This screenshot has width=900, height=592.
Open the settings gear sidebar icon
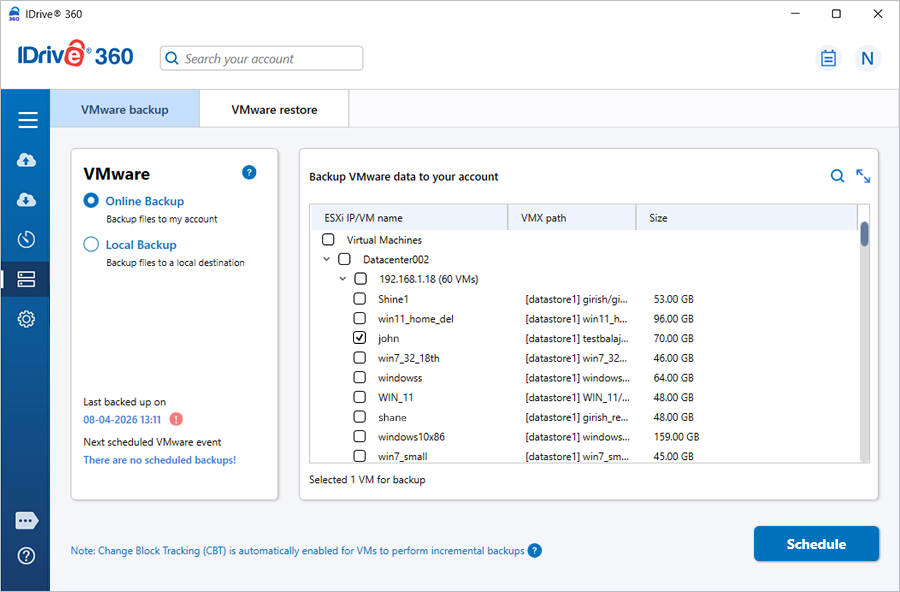tap(26, 319)
